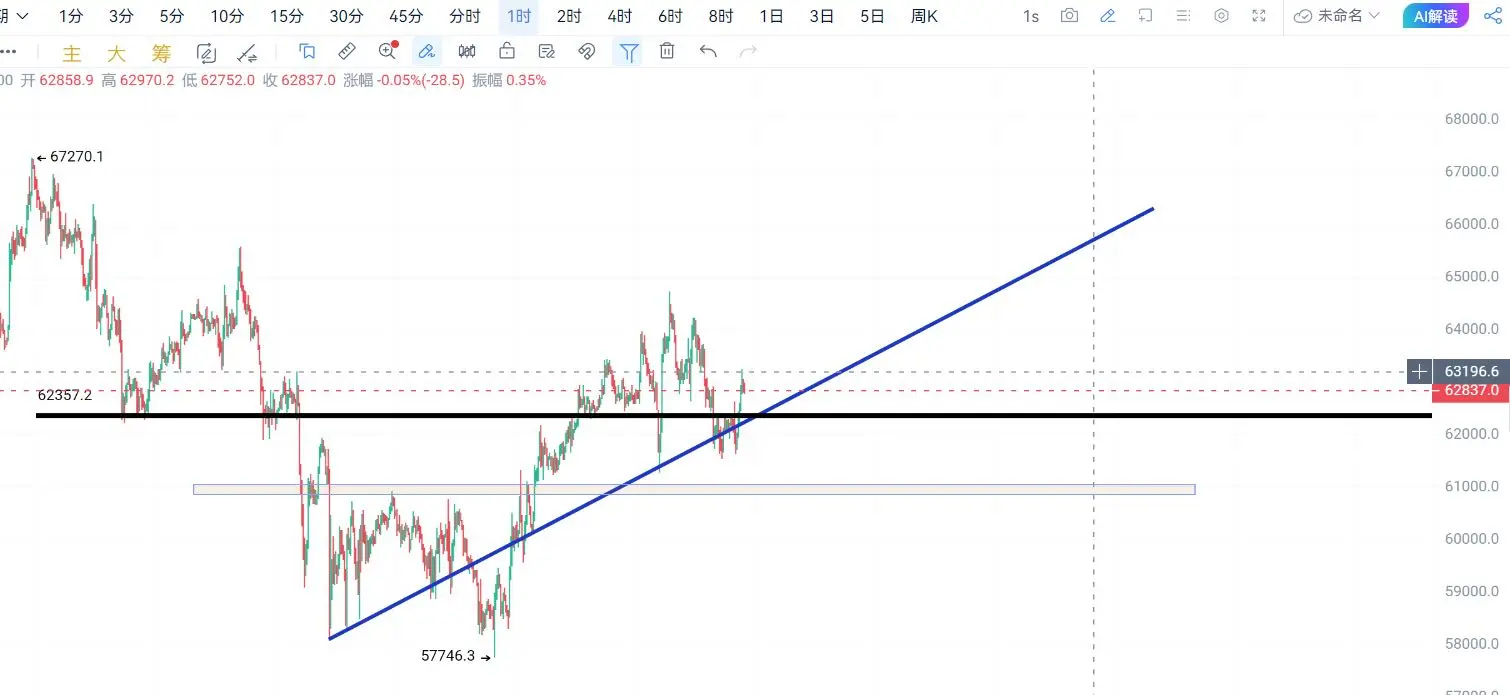Click the 62357.2 line label

point(65,395)
